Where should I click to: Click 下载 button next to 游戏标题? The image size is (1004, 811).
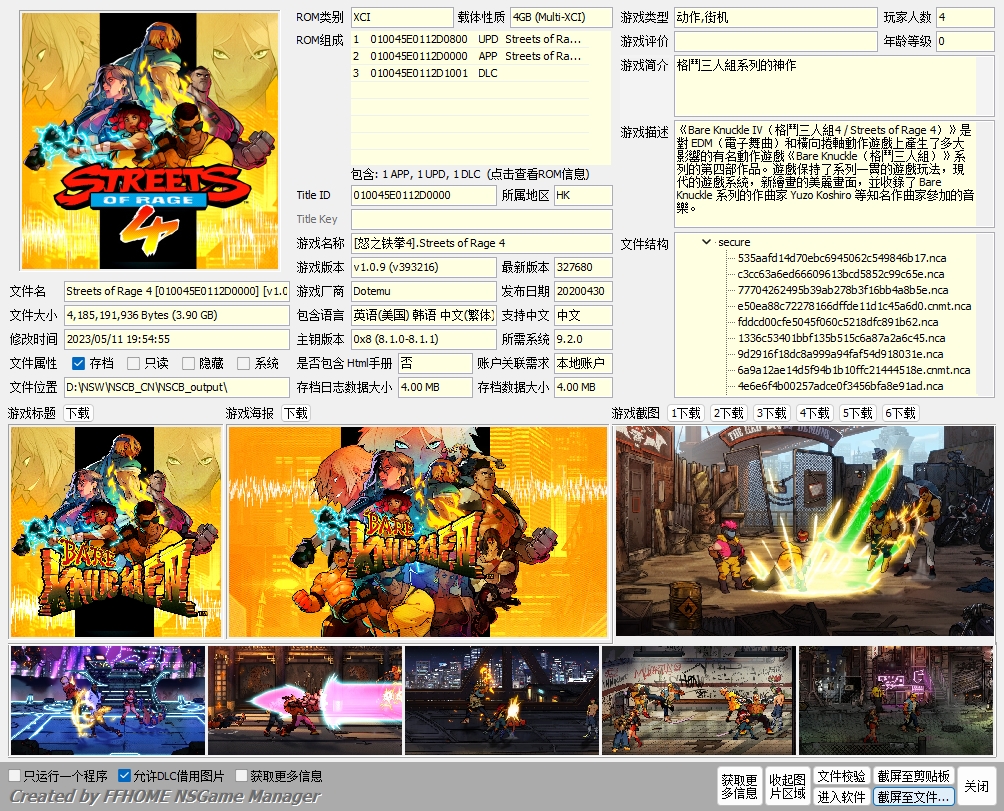click(78, 414)
